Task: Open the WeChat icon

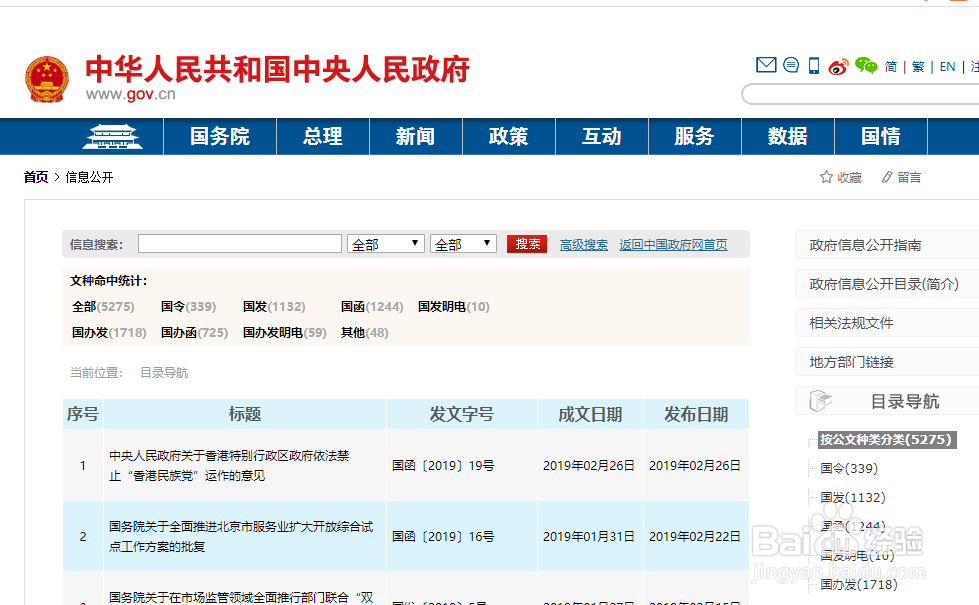Action: click(x=866, y=65)
